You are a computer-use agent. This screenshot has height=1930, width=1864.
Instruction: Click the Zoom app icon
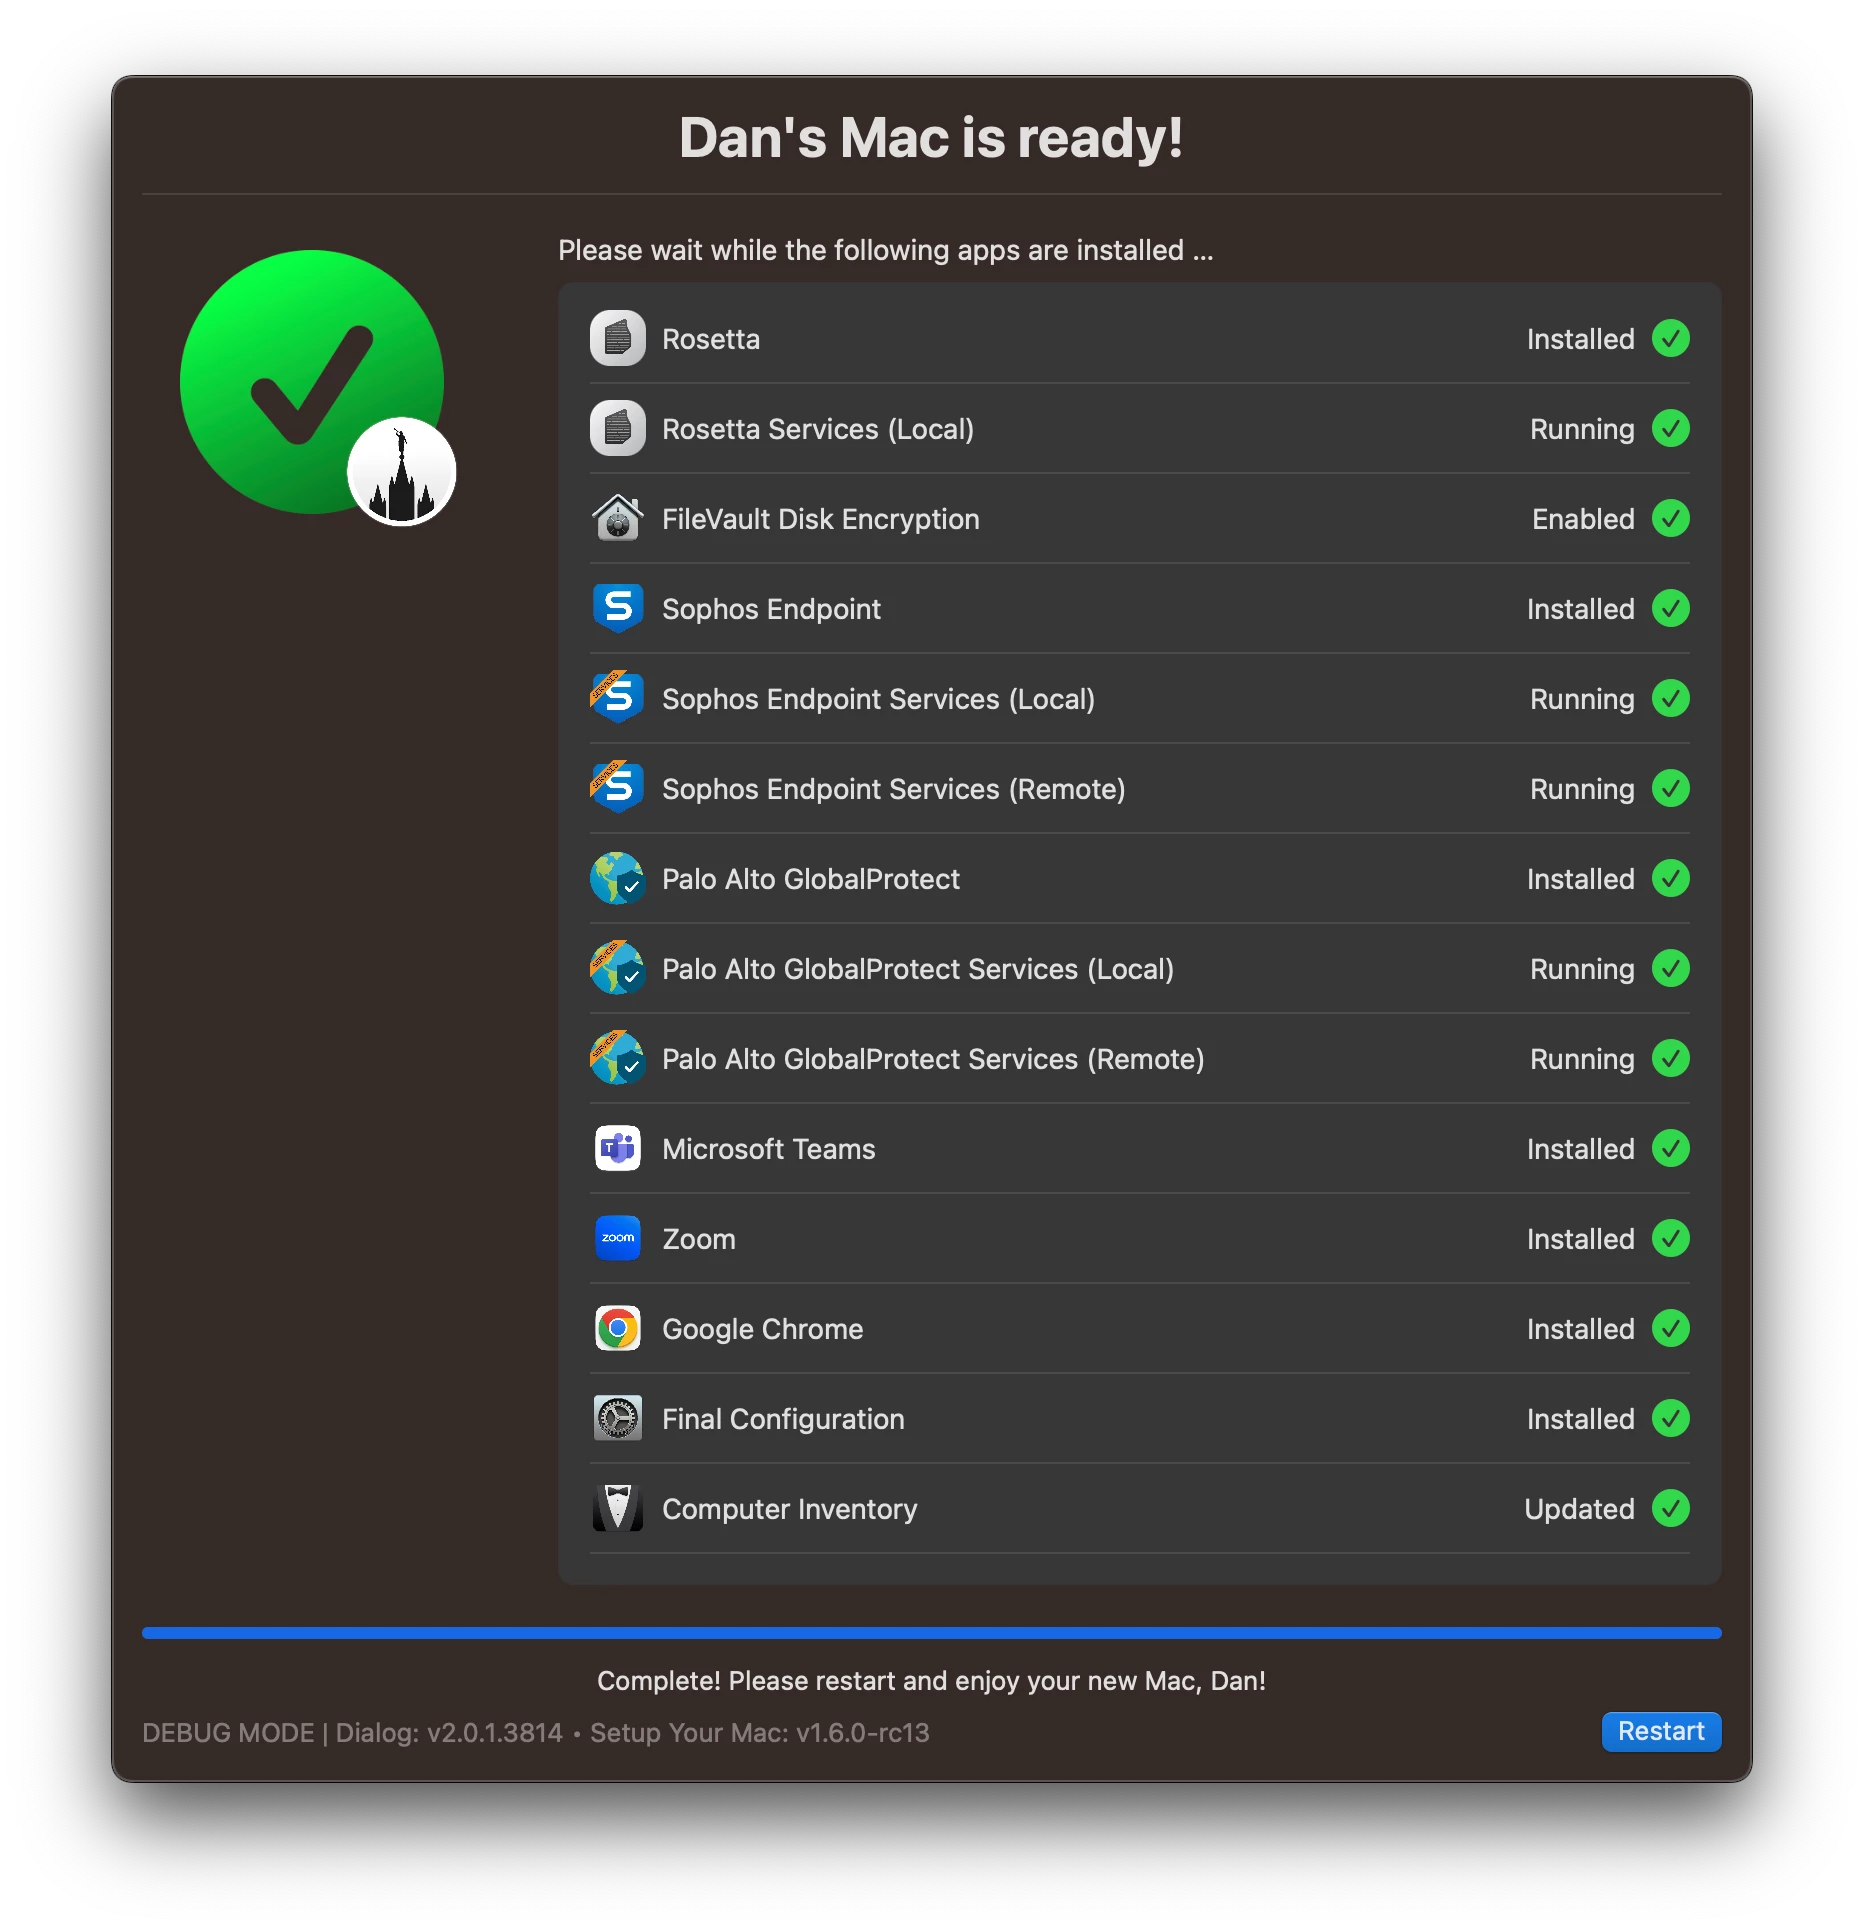point(617,1238)
